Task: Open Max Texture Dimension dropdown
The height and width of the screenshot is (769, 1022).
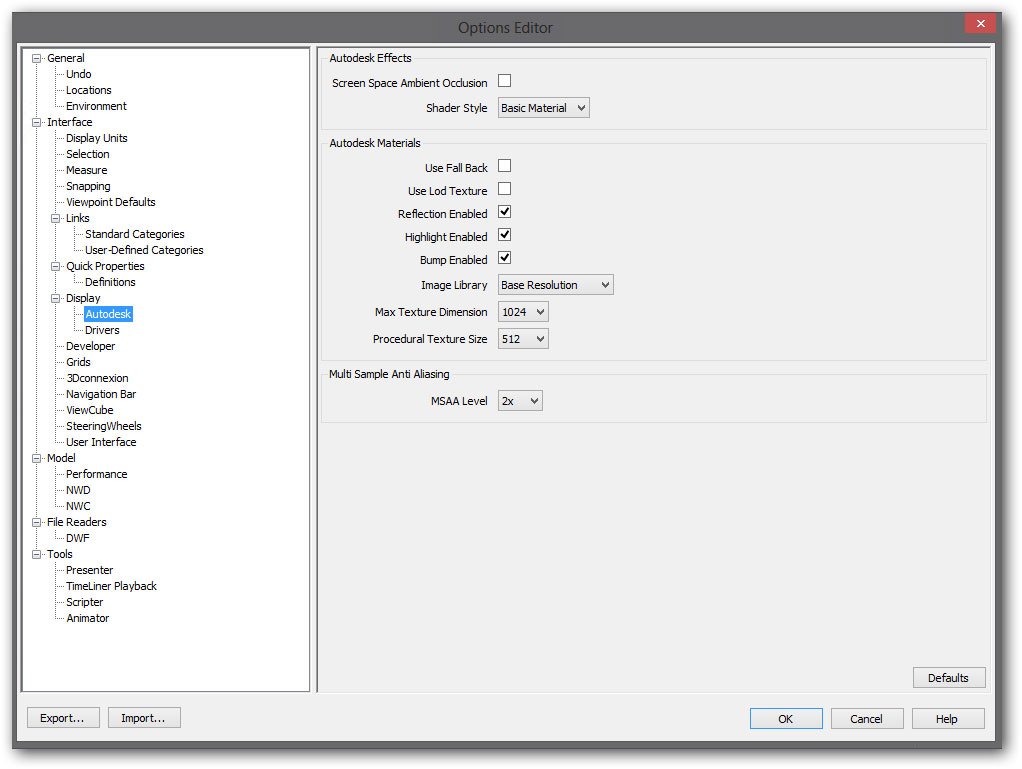Action: point(523,312)
